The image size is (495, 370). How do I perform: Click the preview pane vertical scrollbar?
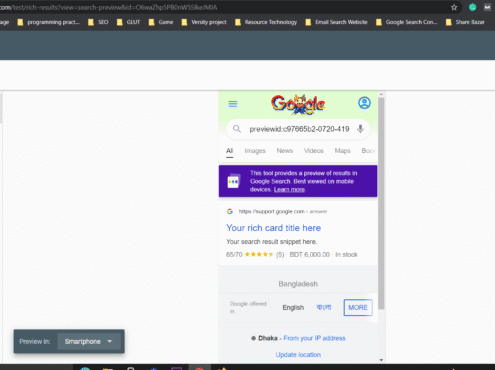click(381, 203)
